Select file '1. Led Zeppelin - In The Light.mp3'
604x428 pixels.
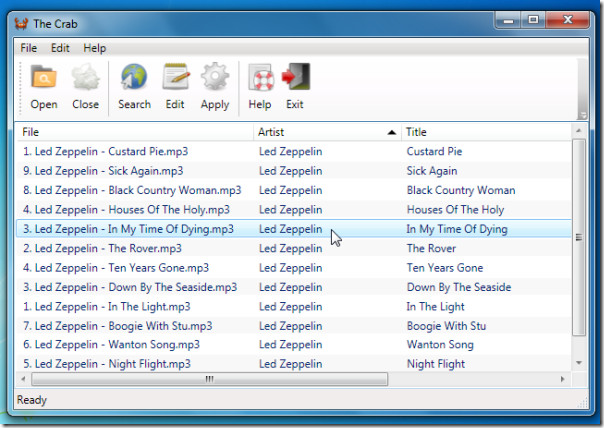pos(106,307)
